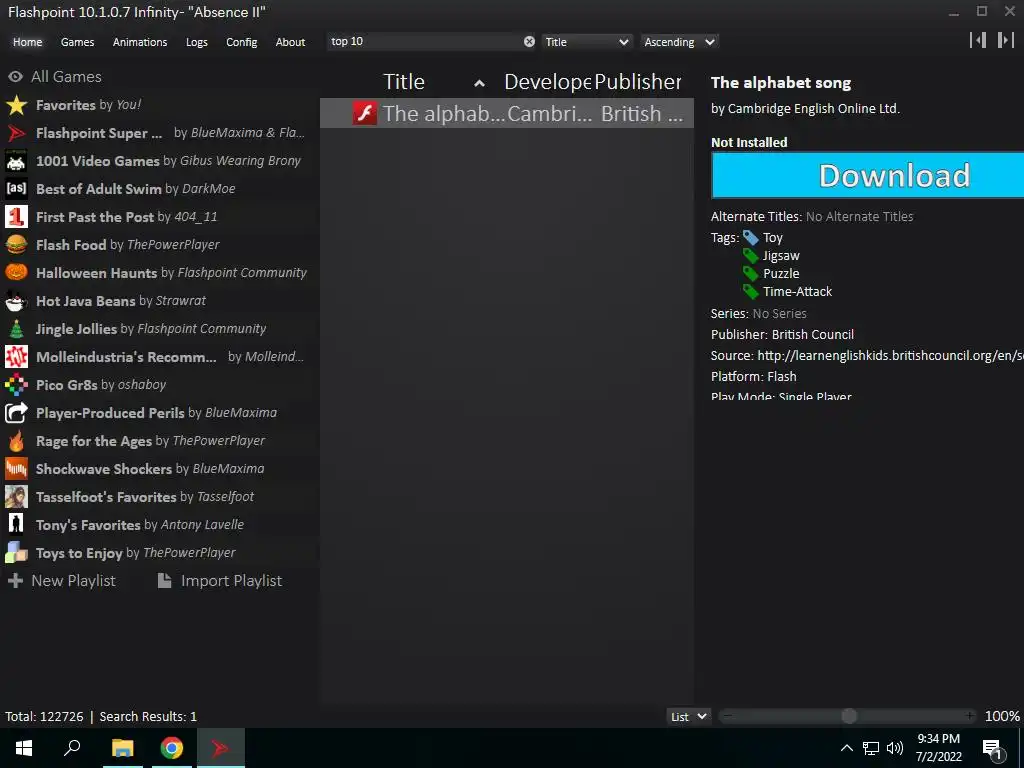The width and height of the screenshot is (1024, 768).
Task: Open File Explorer from taskbar
Action: 122,748
